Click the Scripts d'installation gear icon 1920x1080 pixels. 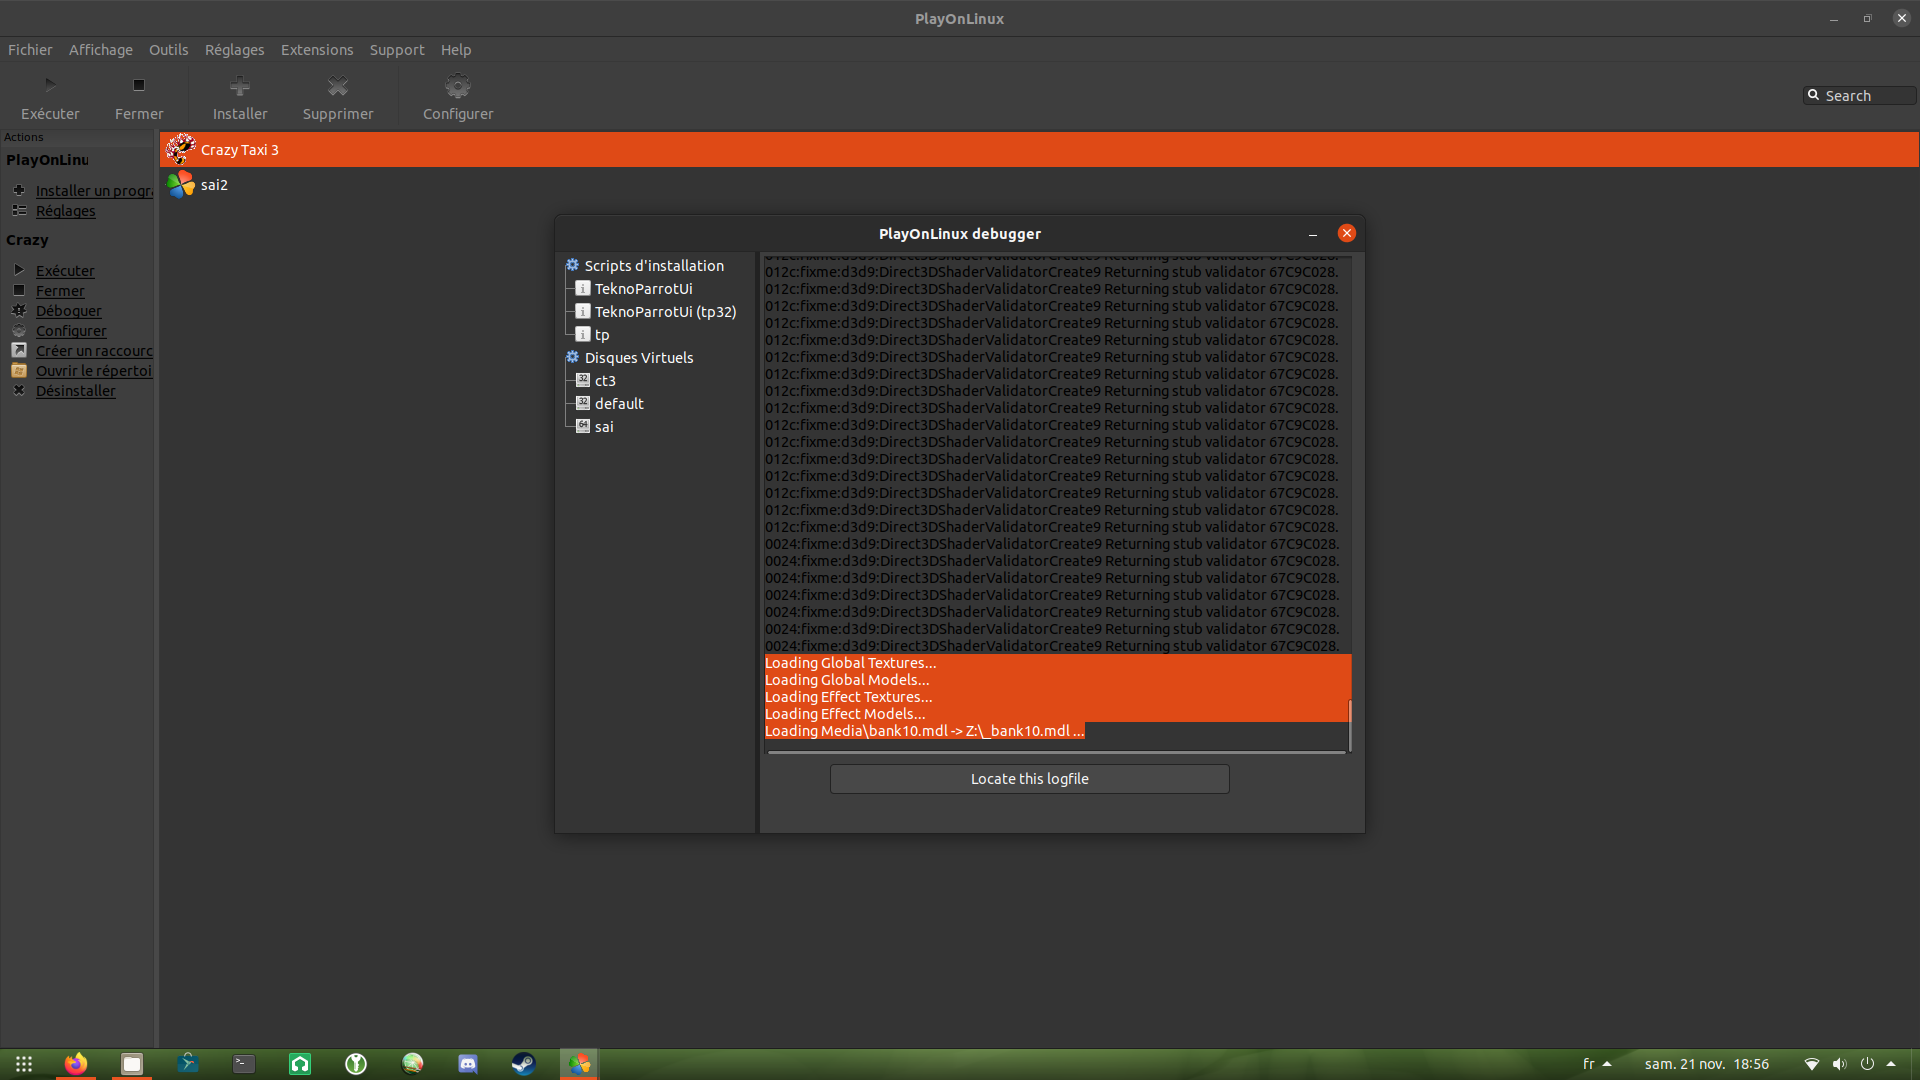coord(572,265)
